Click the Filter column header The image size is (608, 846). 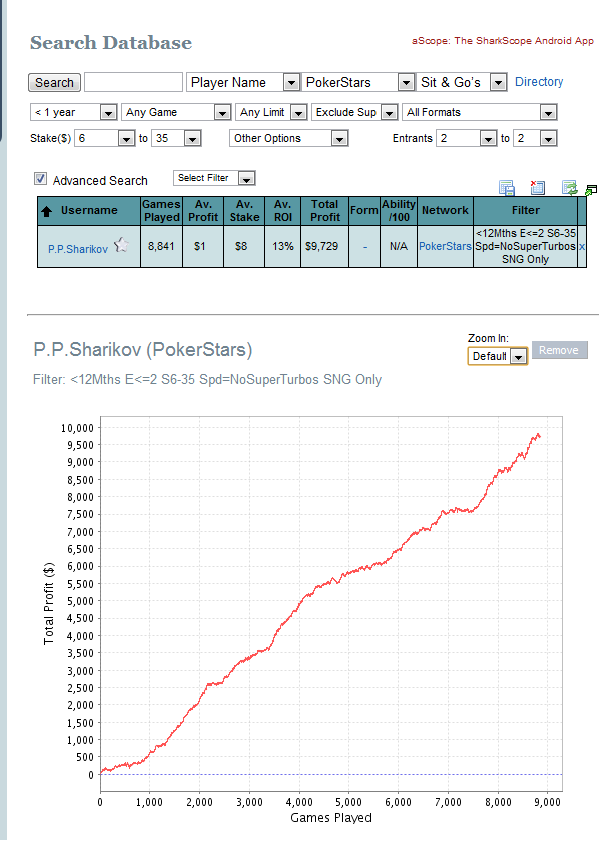pos(525,210)
